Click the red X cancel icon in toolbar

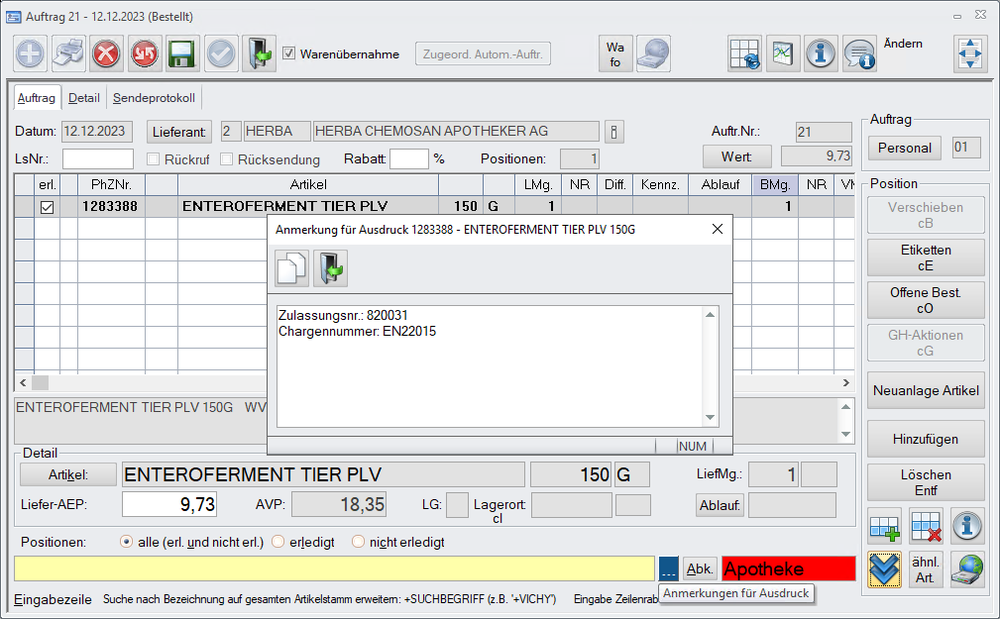point(106,54)
